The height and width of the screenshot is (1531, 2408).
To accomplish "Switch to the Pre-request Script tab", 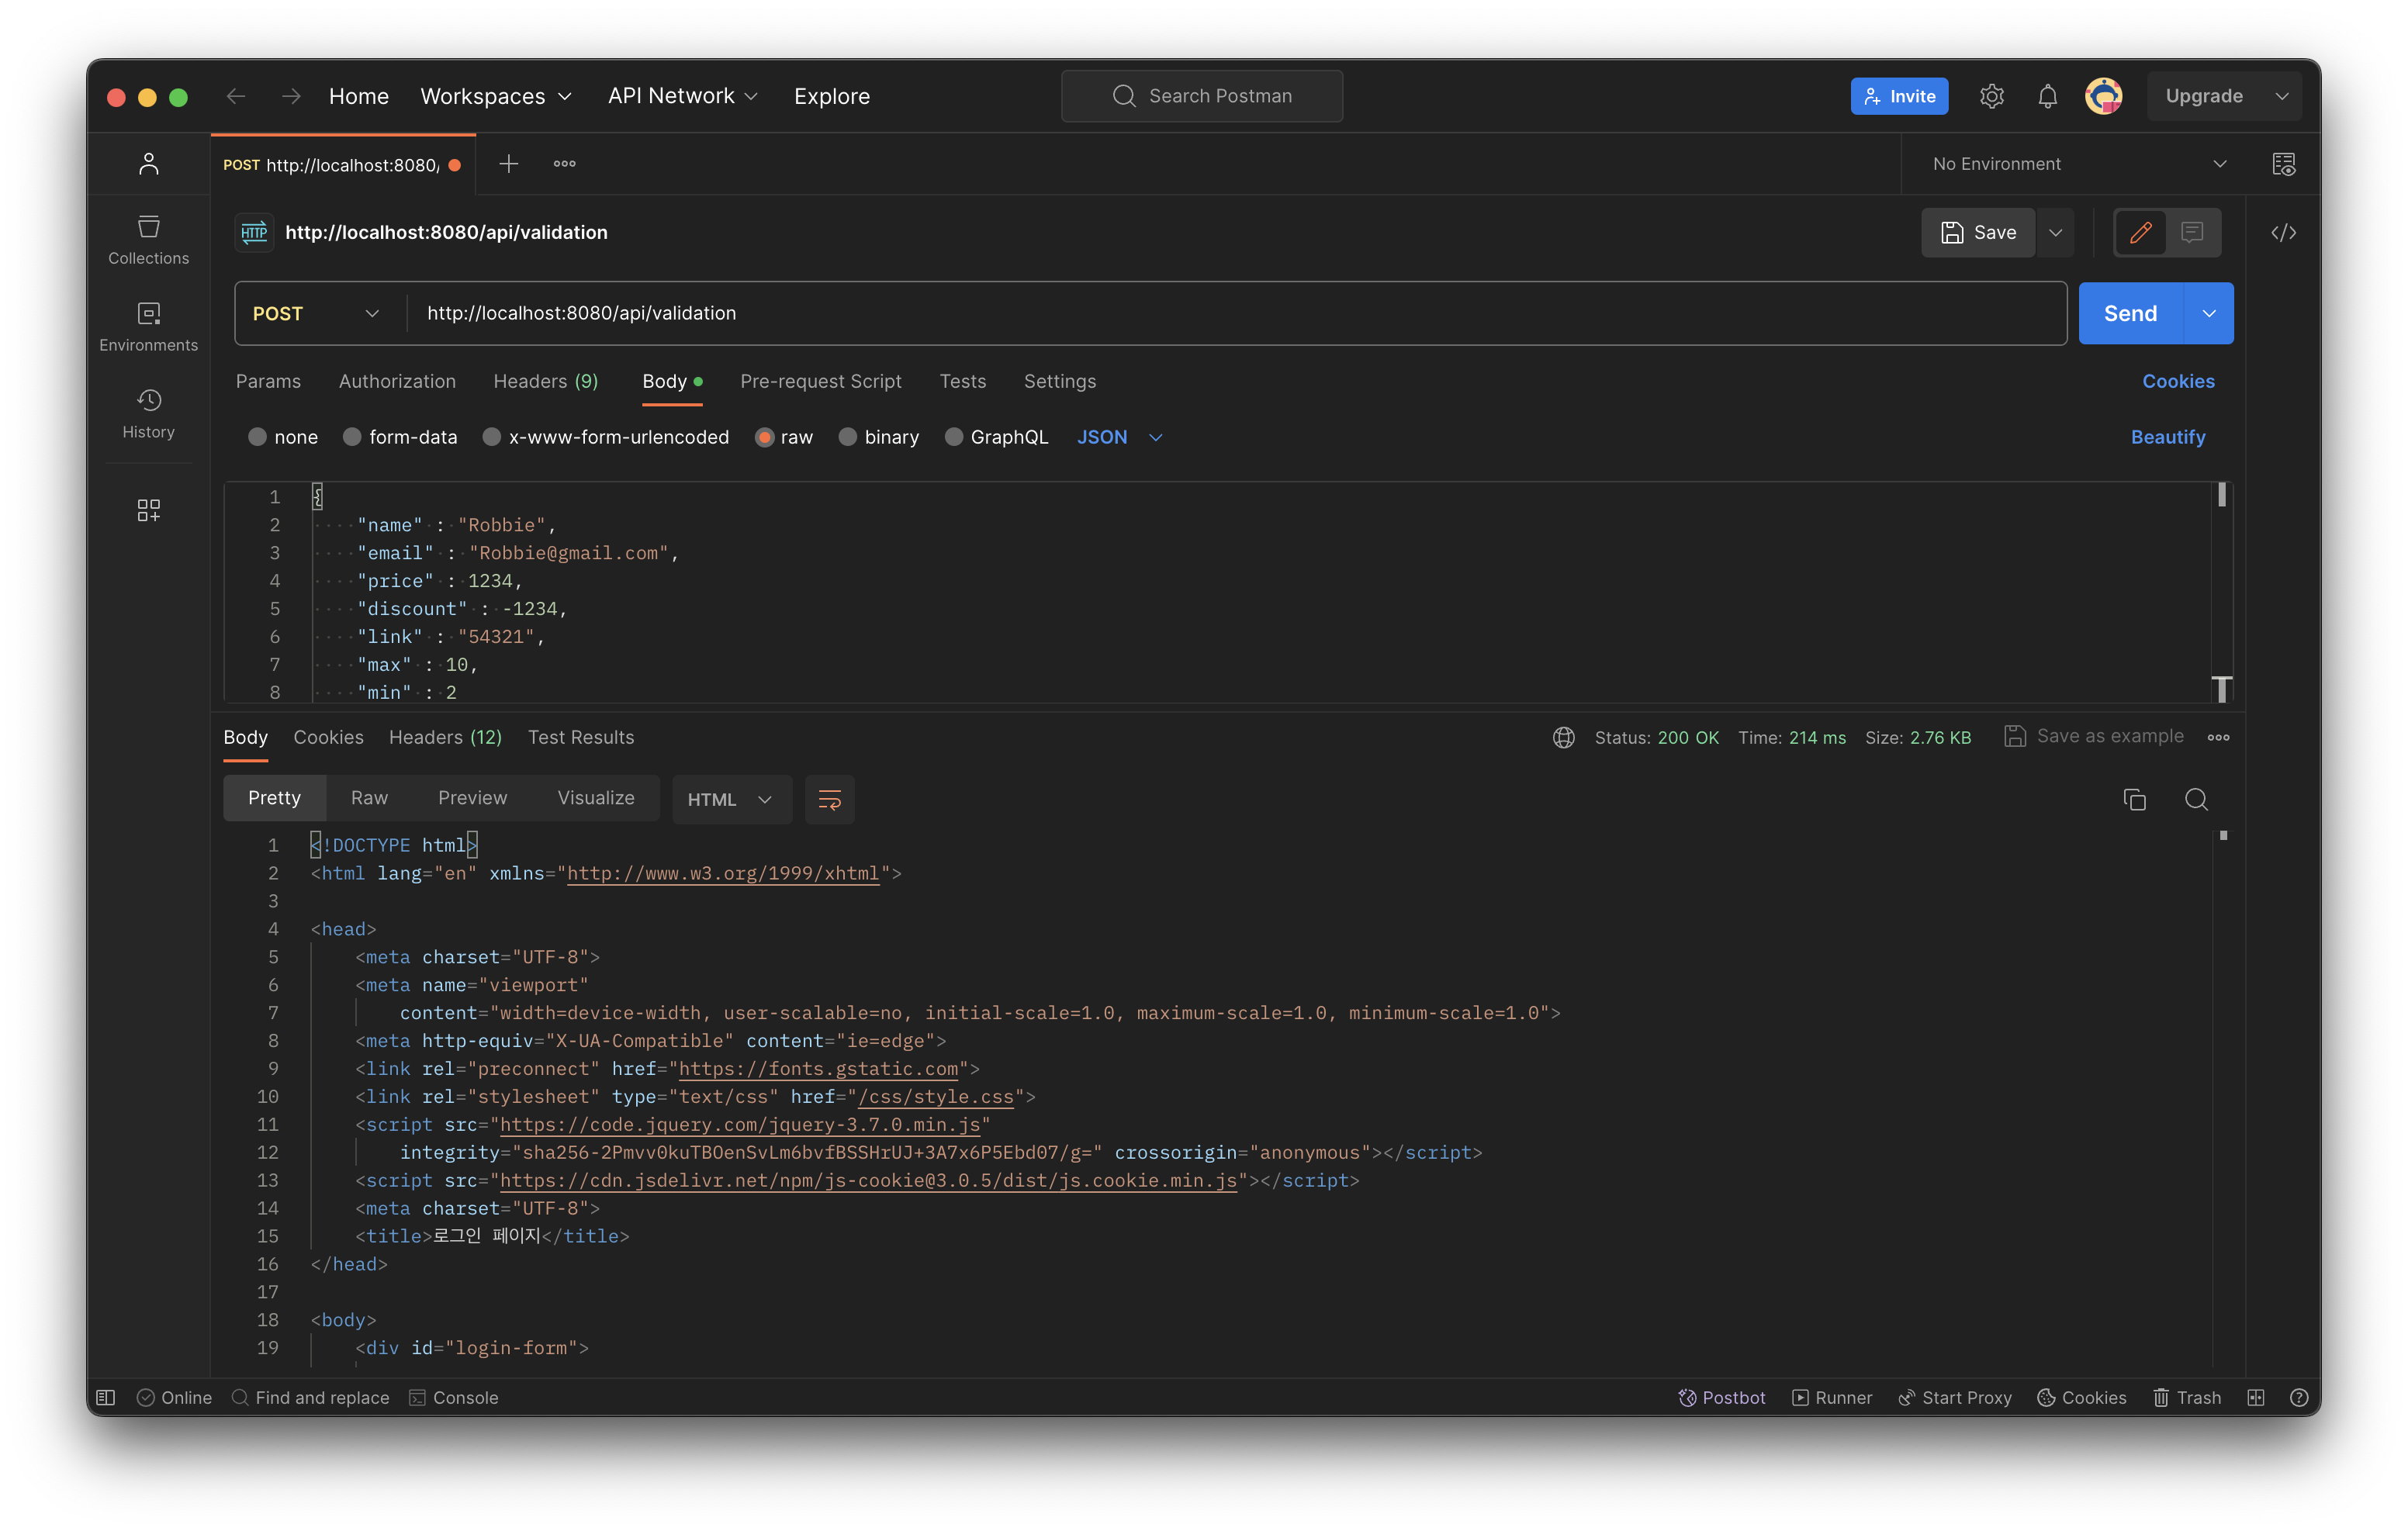I will click(x=820, y=381).
